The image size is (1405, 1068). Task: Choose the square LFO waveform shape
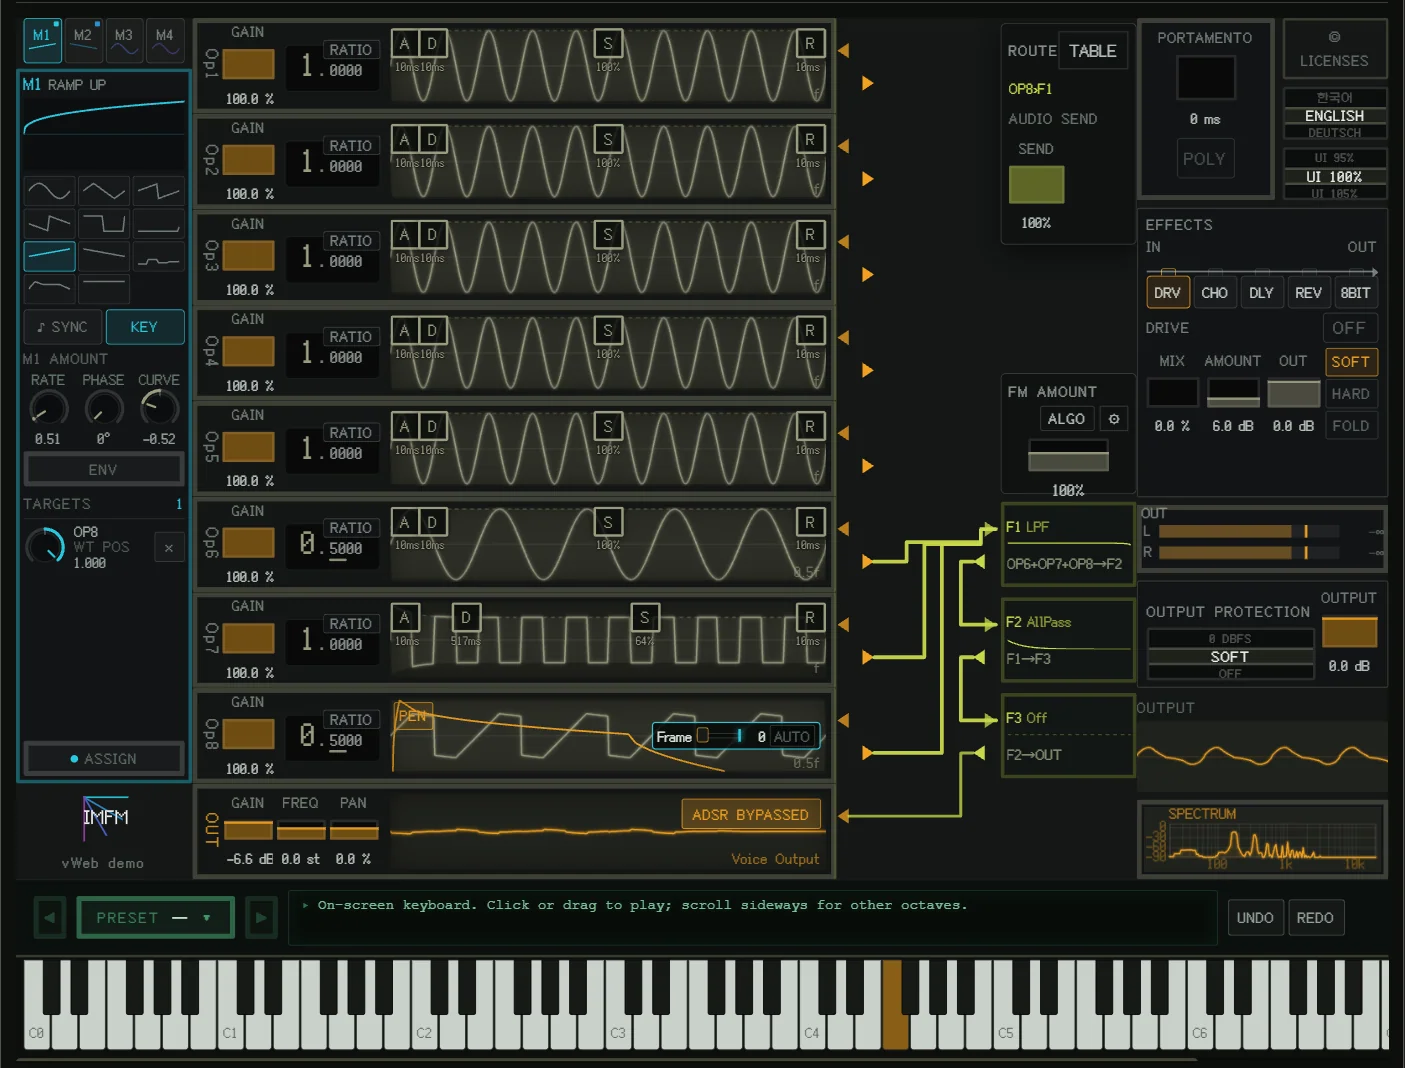tap(103, 222)
